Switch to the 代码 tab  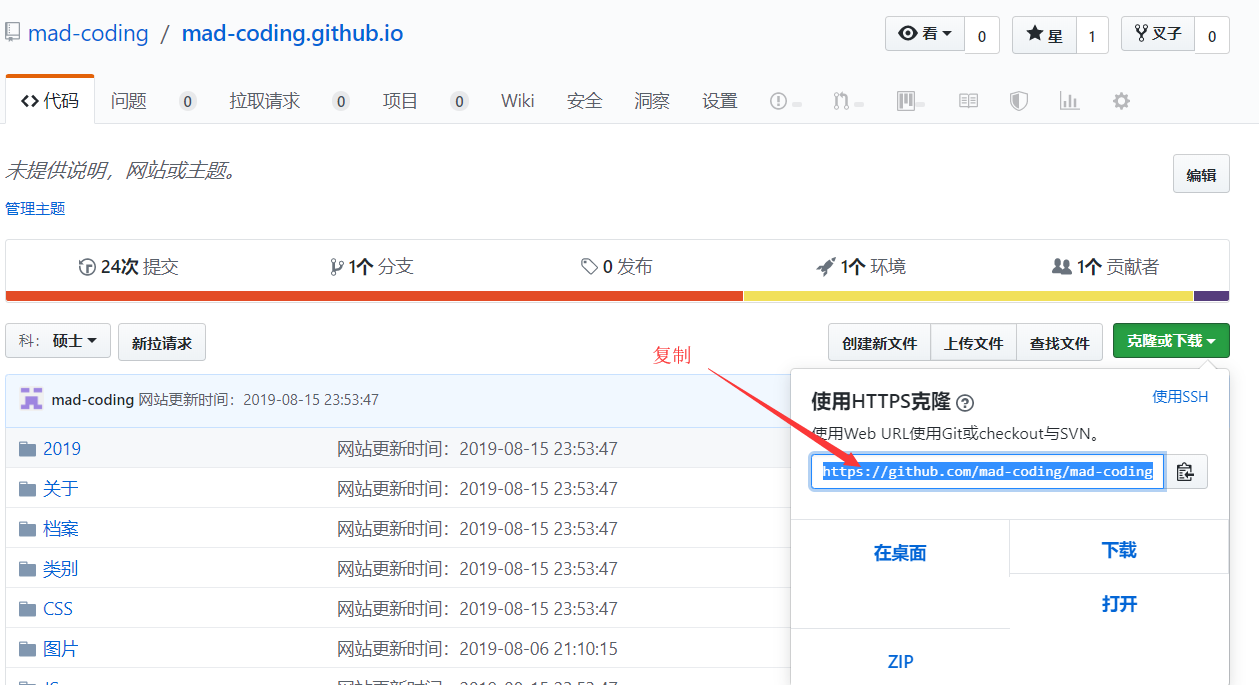tap(50, 100)
